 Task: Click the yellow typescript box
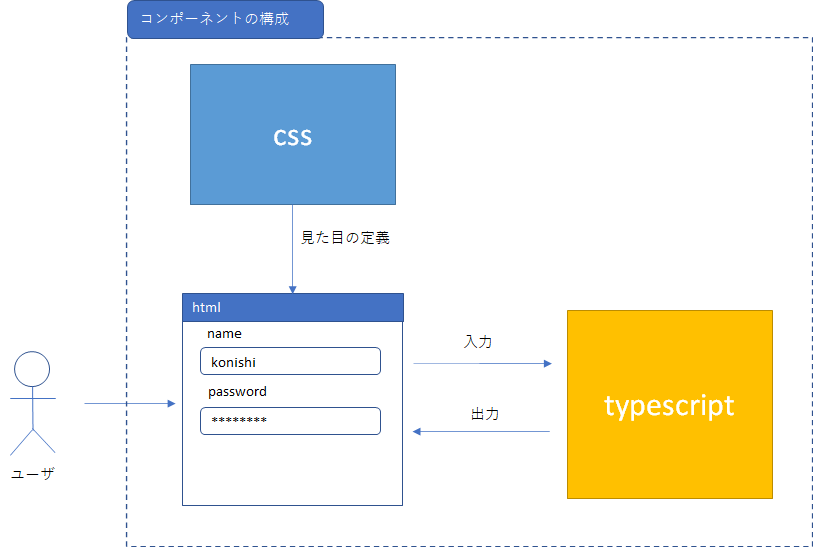[x=670, y=404]
